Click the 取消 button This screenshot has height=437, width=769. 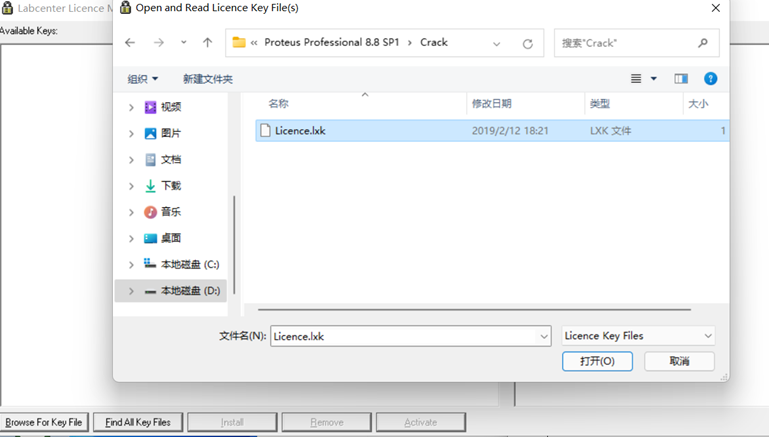tap(679, 361)
